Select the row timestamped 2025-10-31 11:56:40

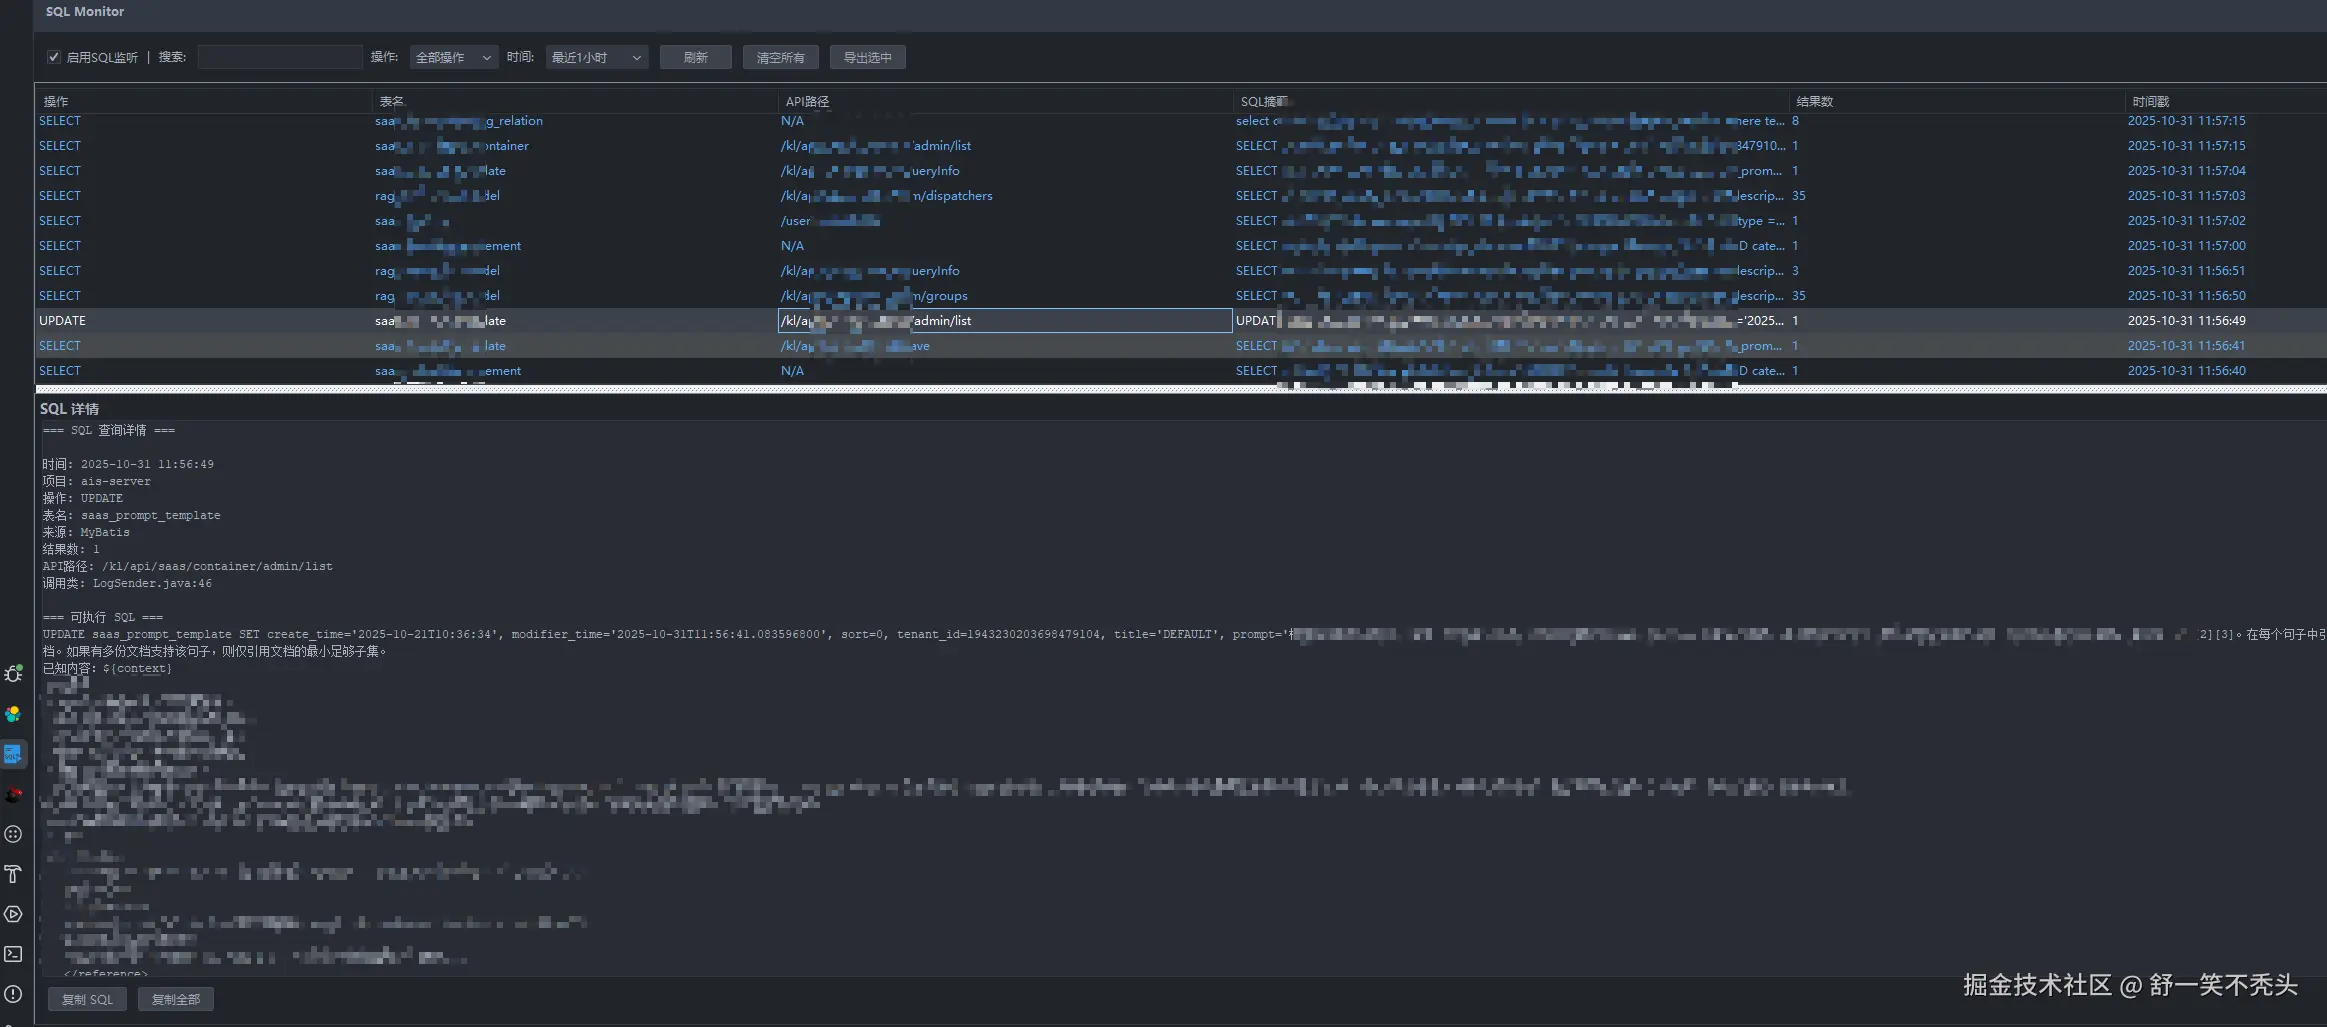coord(1180,371)
